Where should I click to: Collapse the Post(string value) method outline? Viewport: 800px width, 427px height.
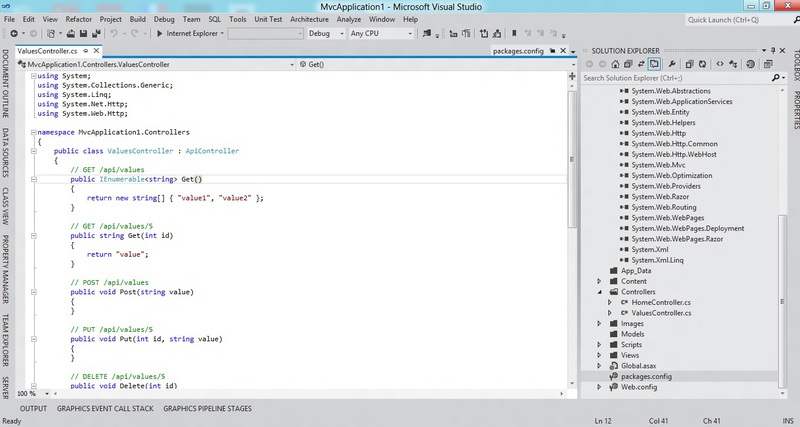33,292
